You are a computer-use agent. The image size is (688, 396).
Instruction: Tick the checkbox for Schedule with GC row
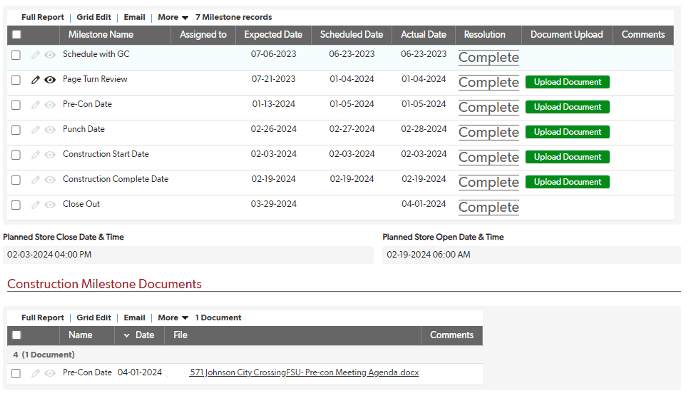[16, 55]
